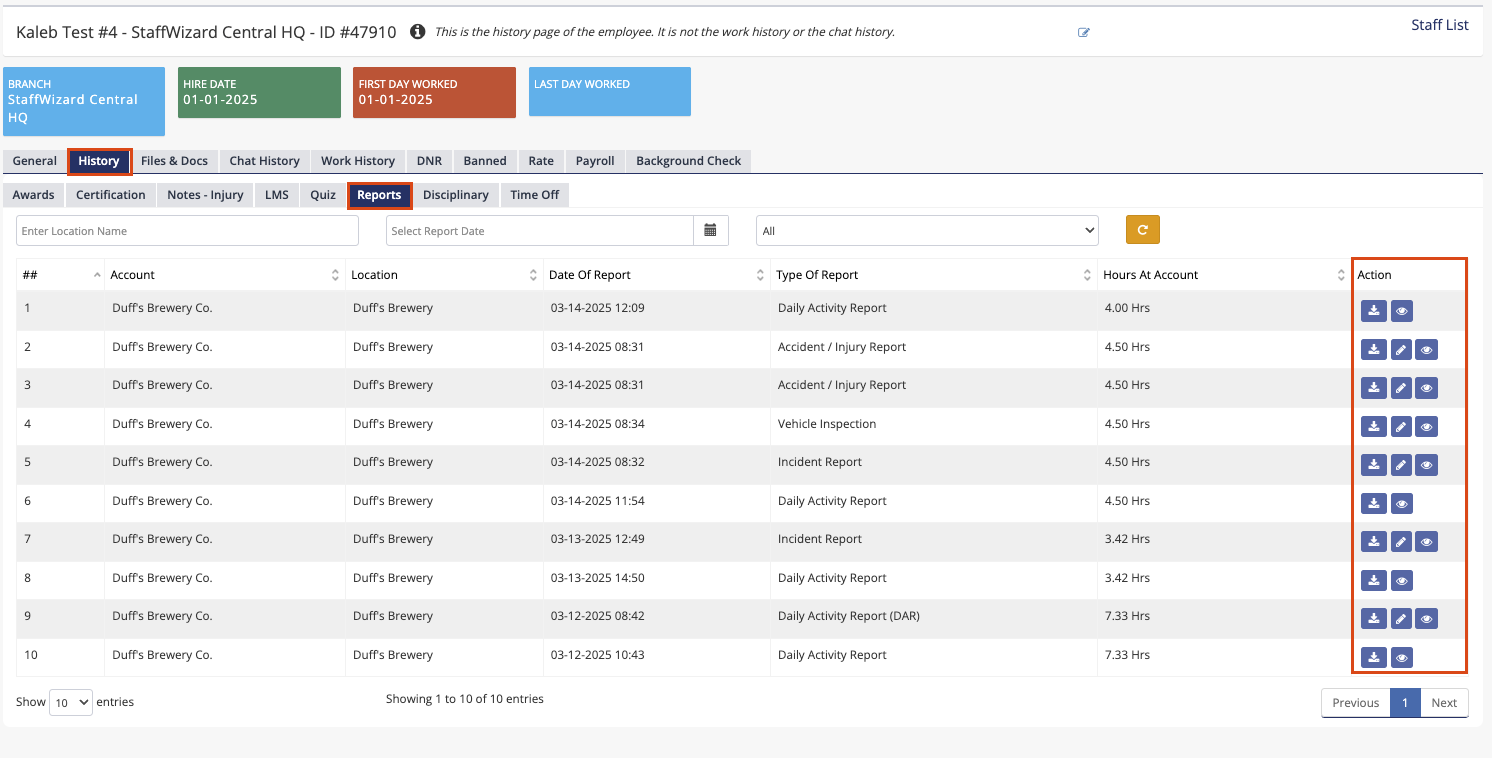Download the row 5 Incident Report
The height and width of the screenshot is (758, 1492).
1374,465
